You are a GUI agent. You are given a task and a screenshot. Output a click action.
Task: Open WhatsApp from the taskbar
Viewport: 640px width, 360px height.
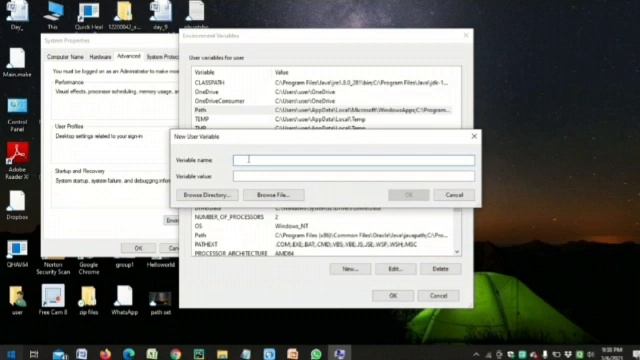[x=316, y=354]
